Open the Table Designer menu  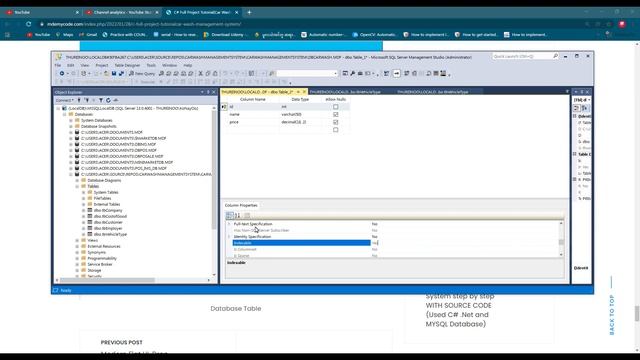click(x=127, y=65)
